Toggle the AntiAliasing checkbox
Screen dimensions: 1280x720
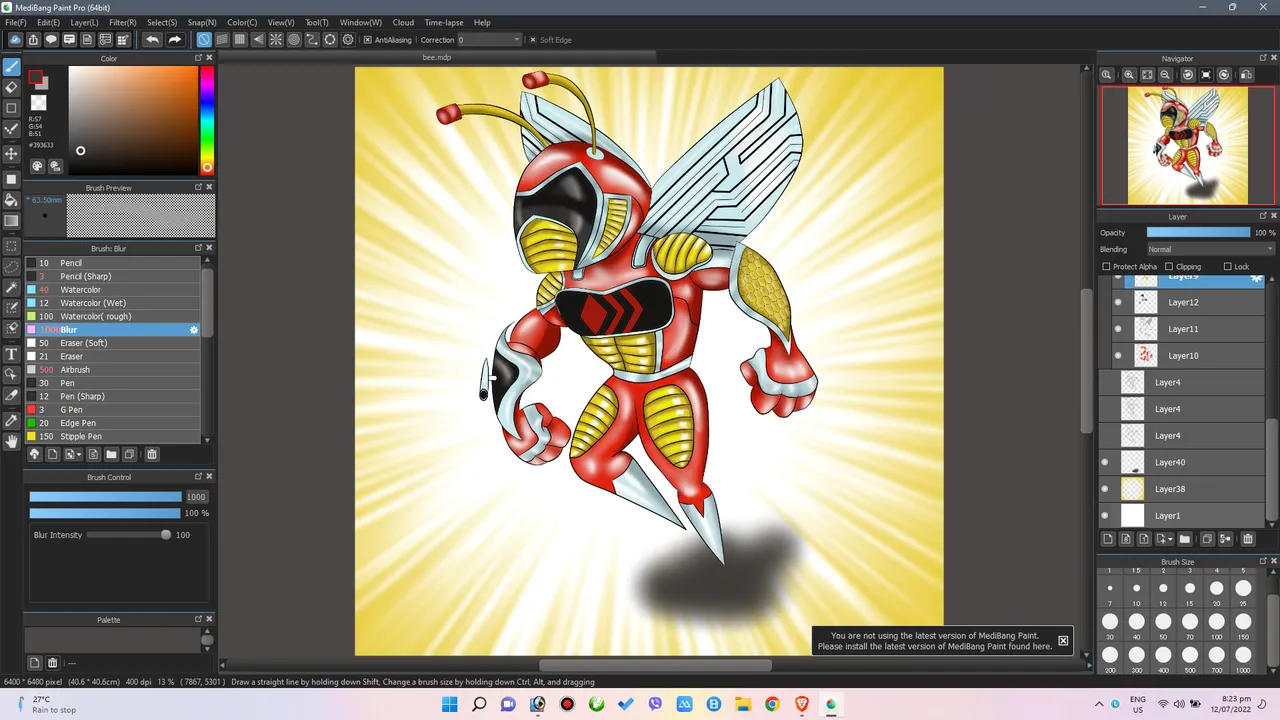click(367, 40)
